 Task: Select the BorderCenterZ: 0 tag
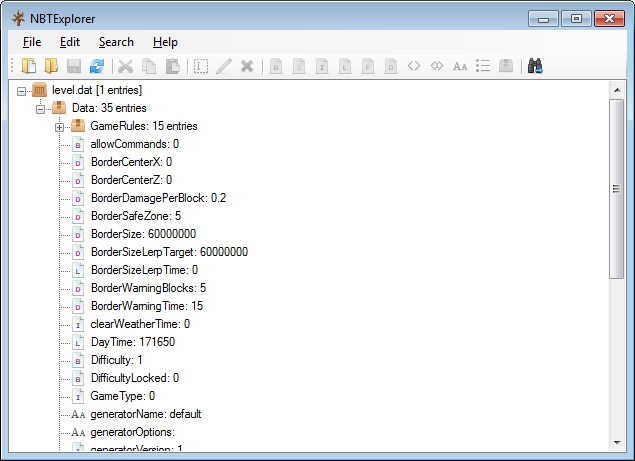click(x=131, y=180)
